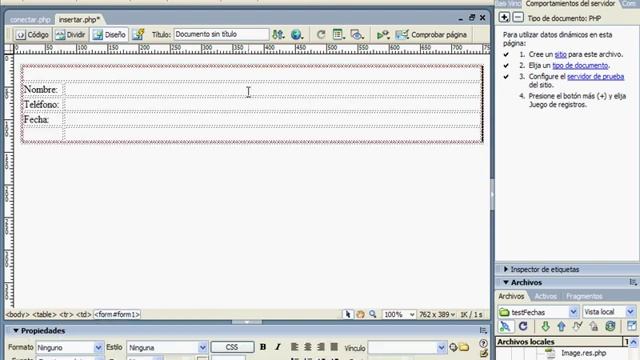Collapse the Propiedades panel

coord(16,331)
